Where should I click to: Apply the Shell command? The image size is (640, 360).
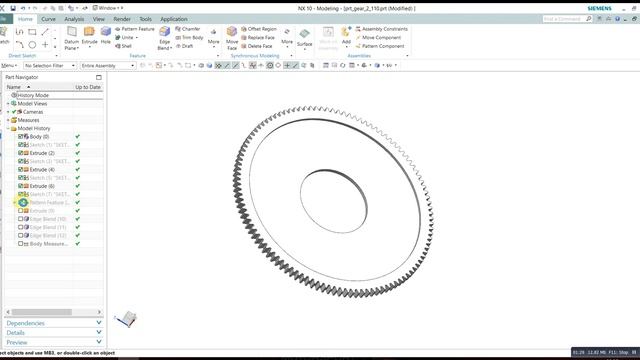click(124, 46)
